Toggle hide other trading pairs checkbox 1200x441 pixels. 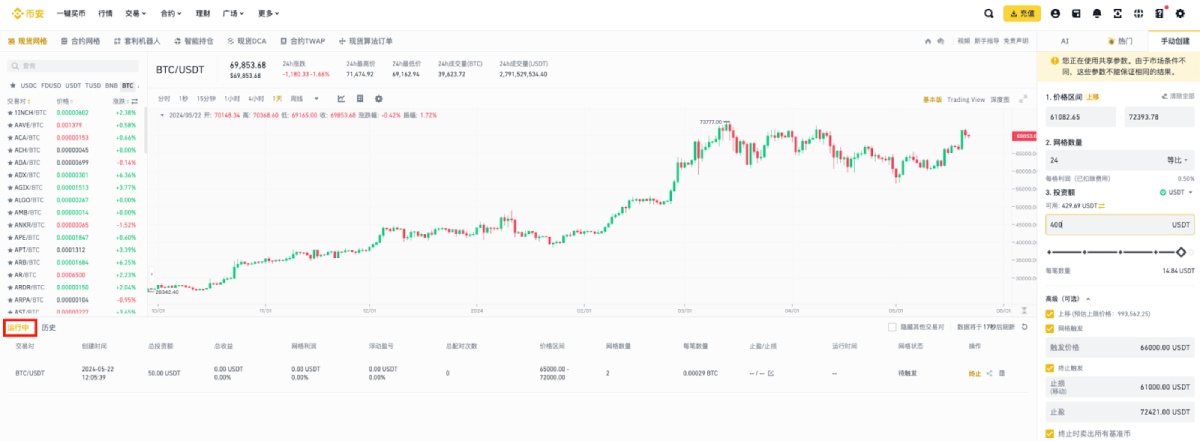(x=892, y=327)
